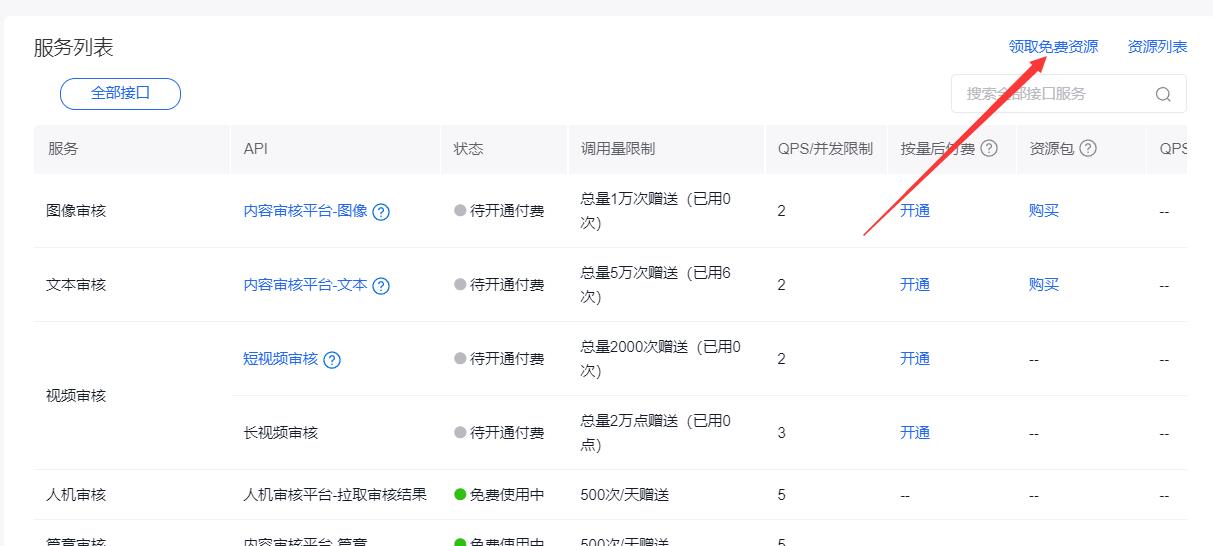Image resolution: width=1213 pixels, height=546 pixels.
Task: Click 状态 column header
Action: coord(469,149)
